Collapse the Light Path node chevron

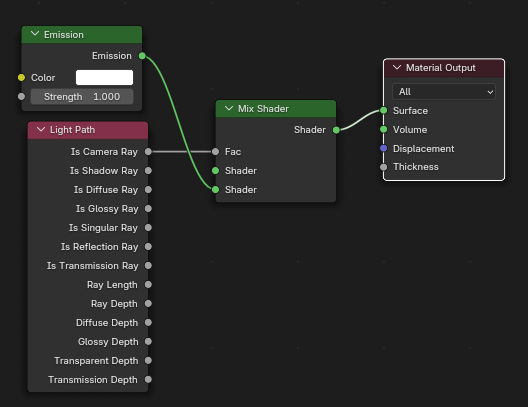pyautogui.click(x=41, y=129)
